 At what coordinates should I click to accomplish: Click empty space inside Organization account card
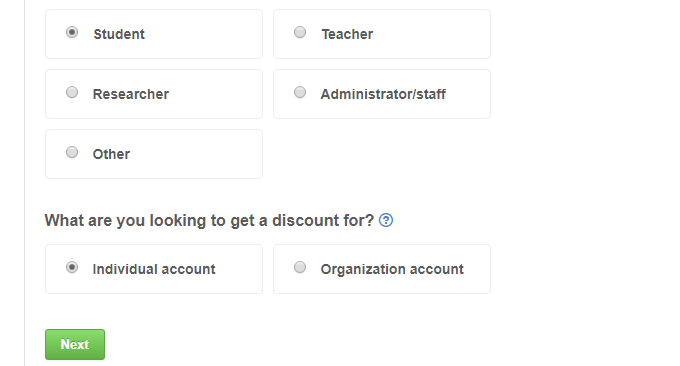[477, 284]
